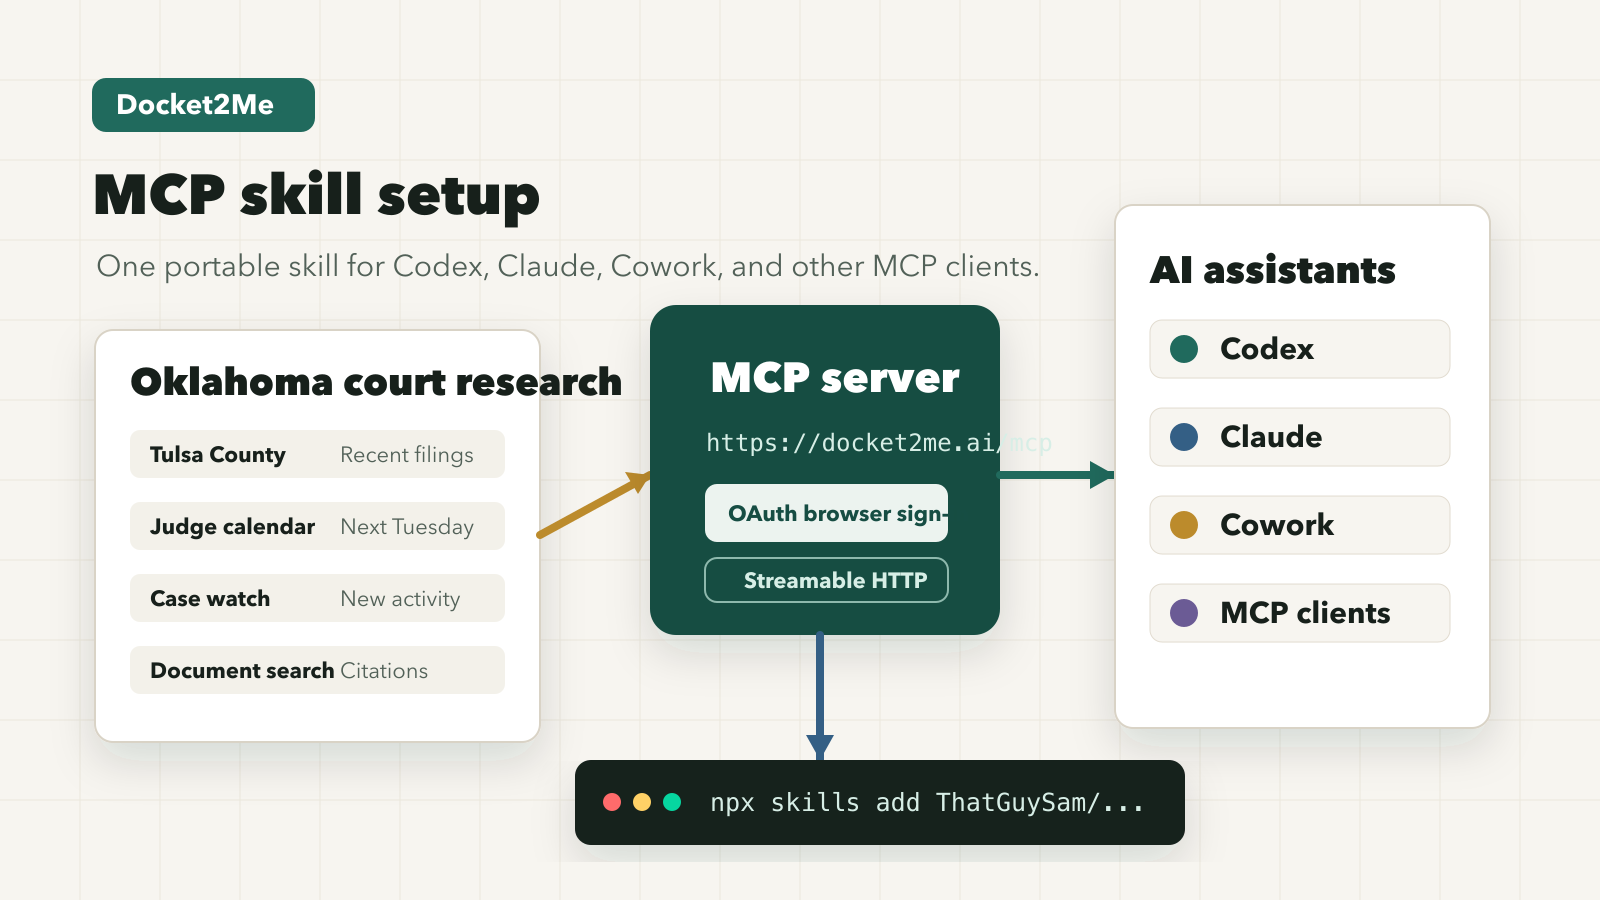Click the npx skills add command text
Image resolution: width=1600 pixels, height=900 pixels.
pyautogui.click(x=927, y=802)
